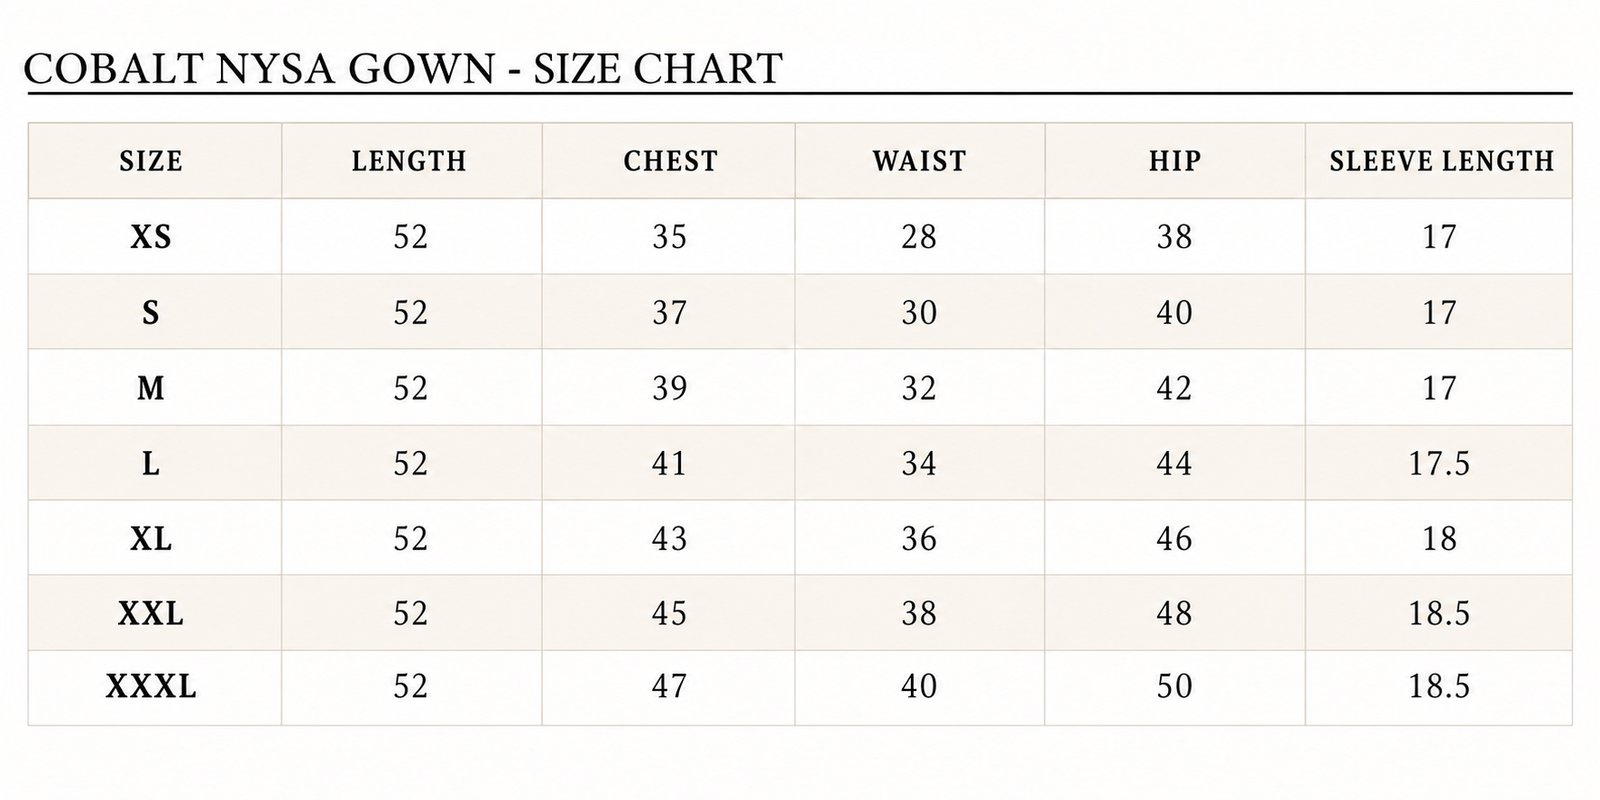Click the LENGTH column header
The width and height of the screenshot is (1600, 800).
pyautogui.click(x=409, y=161)
